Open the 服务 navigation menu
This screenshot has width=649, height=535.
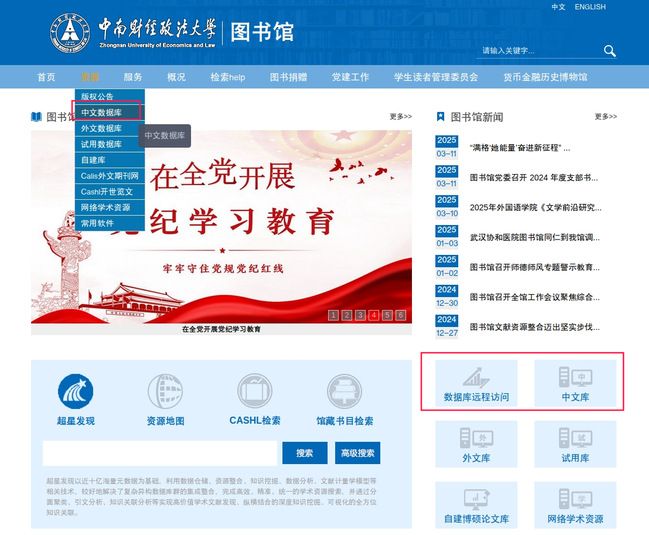click(133, 77)
